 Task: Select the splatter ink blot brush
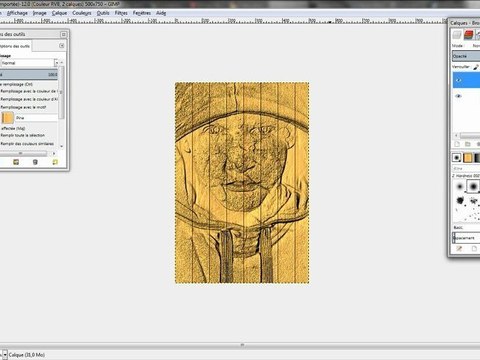click(x=460, y=201)
